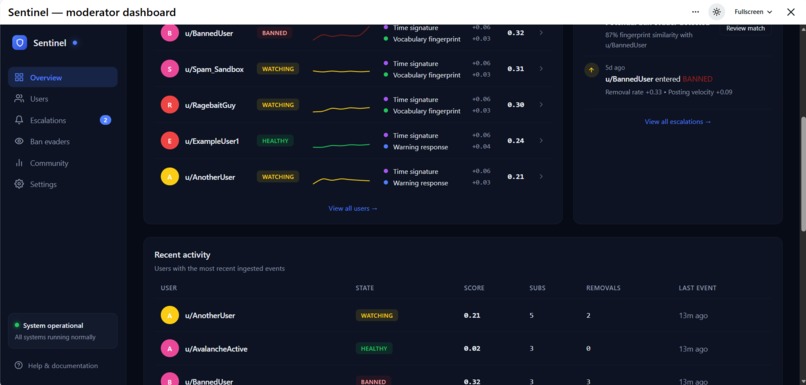Viewport: 806px width, 385px height.
Task: Close the moderator dashboard window
Action: click(791, 12)
